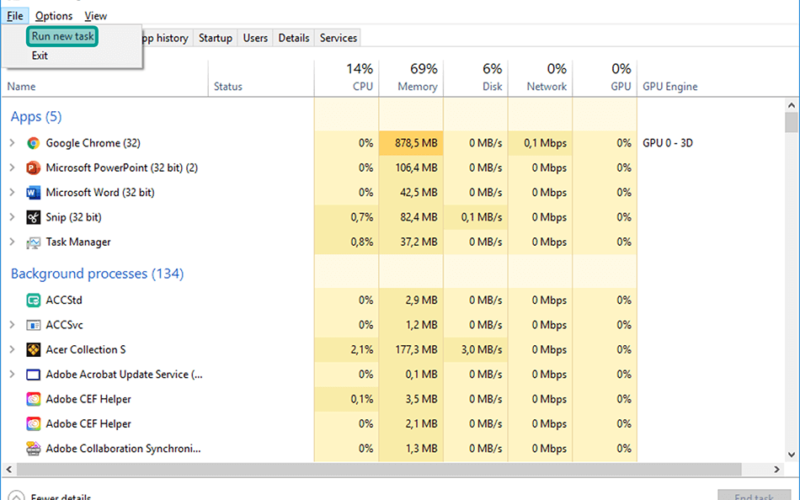Switch to the Services tab

click(x=338, y=38)
